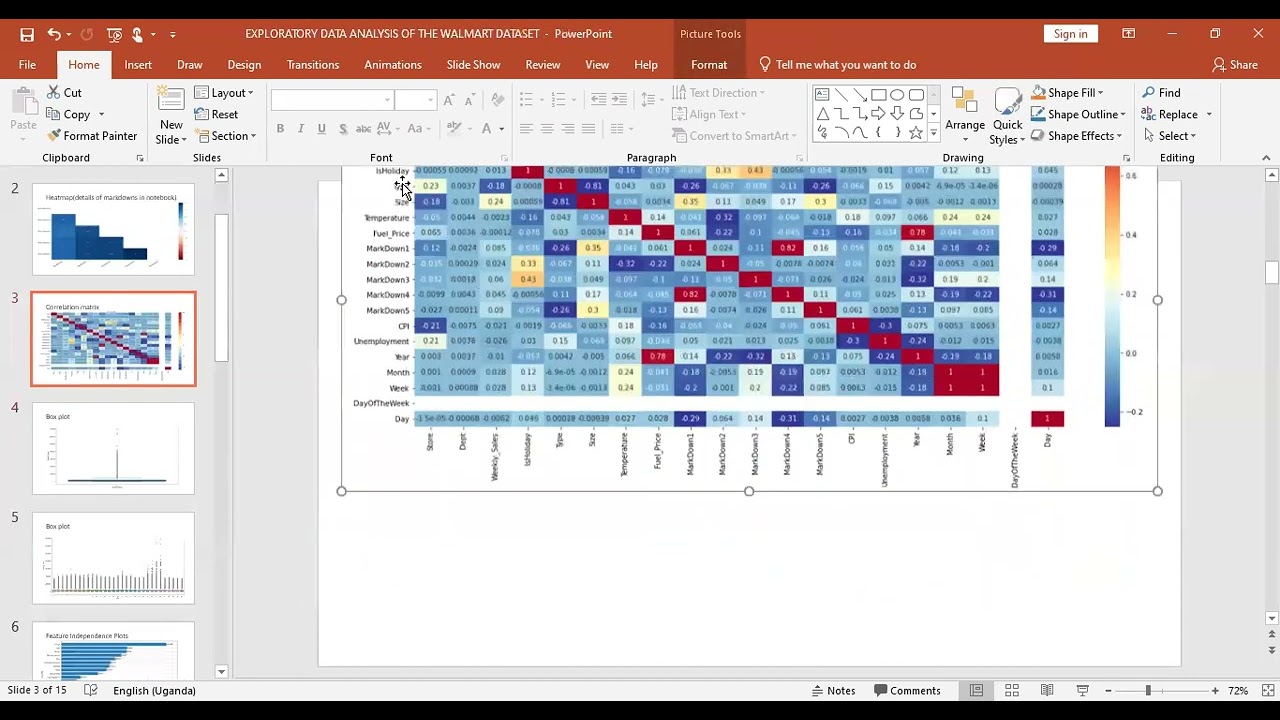Toggle Bold formatting
The height and width of the screenshot is (720, 1280).
[280, 129]
